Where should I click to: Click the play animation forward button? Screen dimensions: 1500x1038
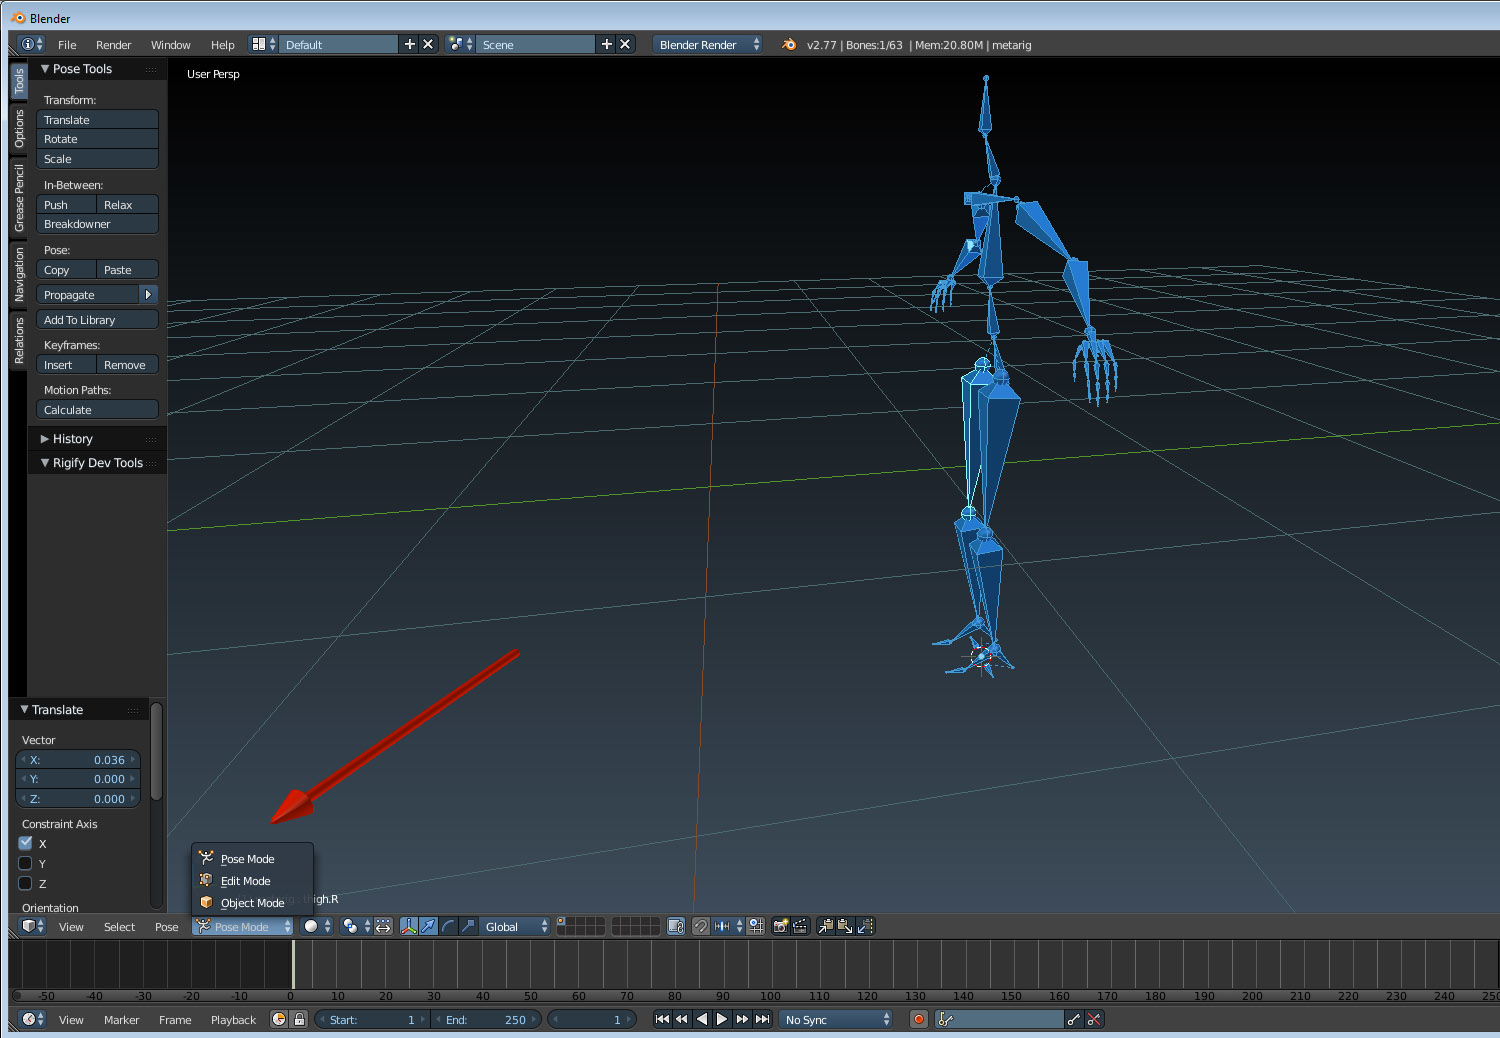[722, 1019]
